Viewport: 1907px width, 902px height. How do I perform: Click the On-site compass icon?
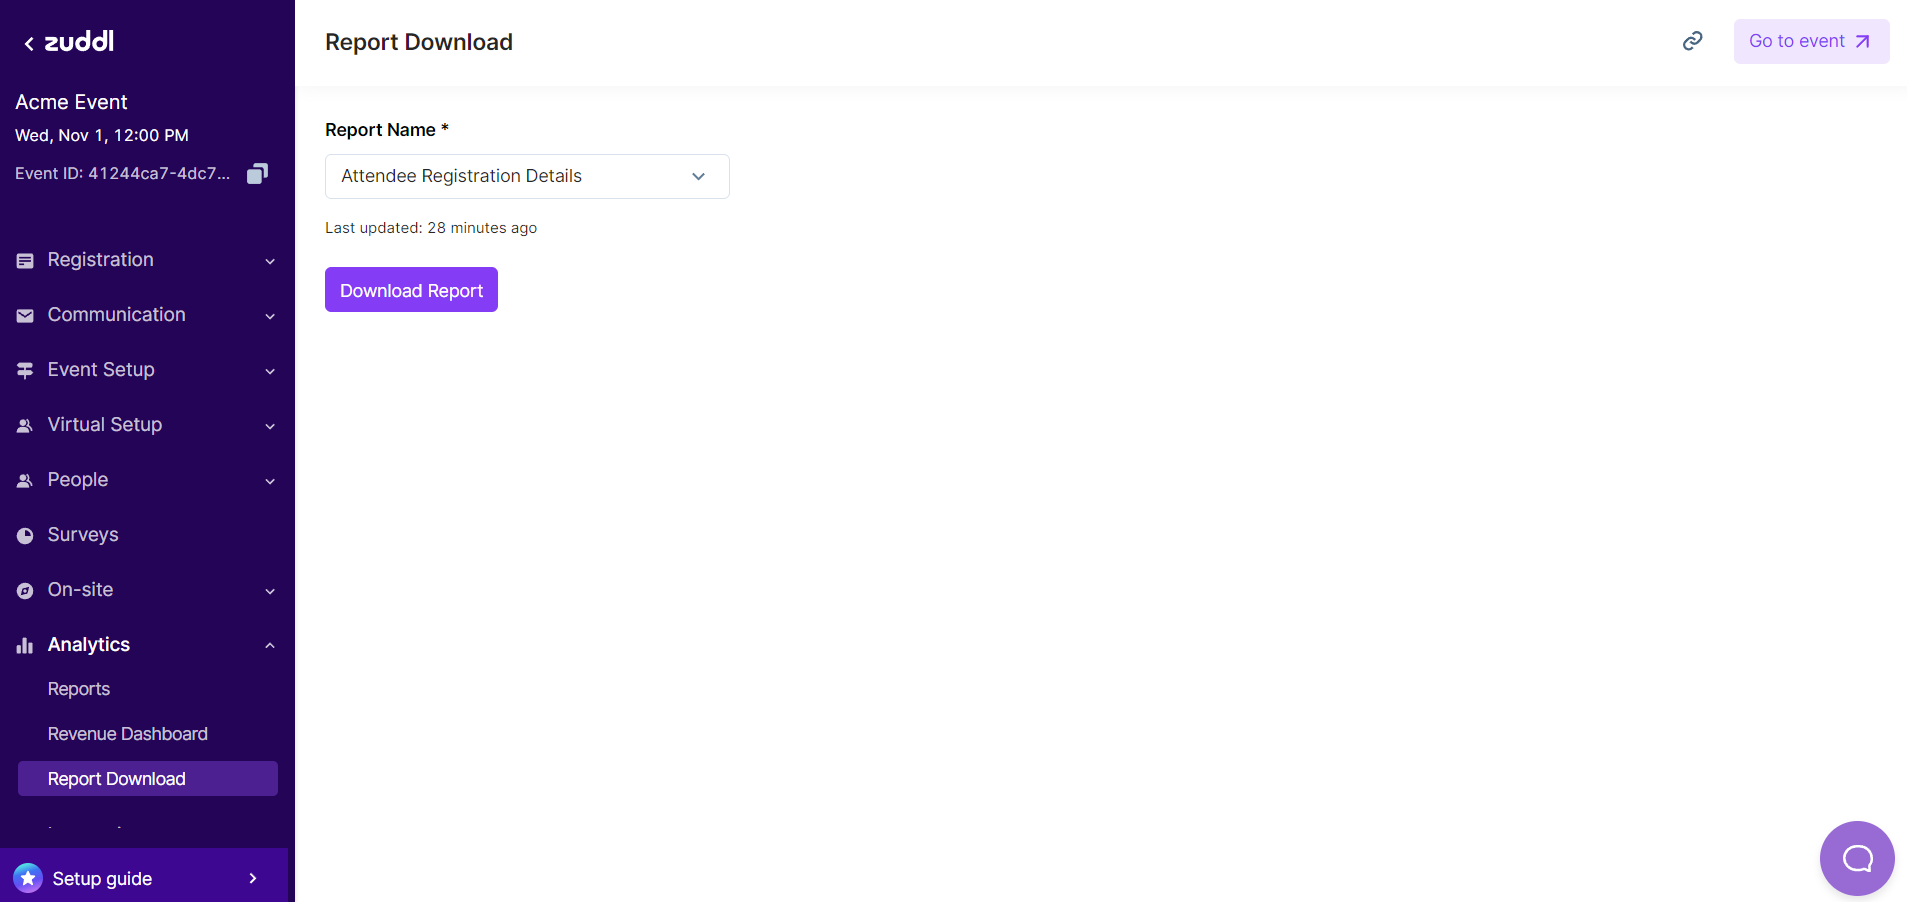coord(25,591)
